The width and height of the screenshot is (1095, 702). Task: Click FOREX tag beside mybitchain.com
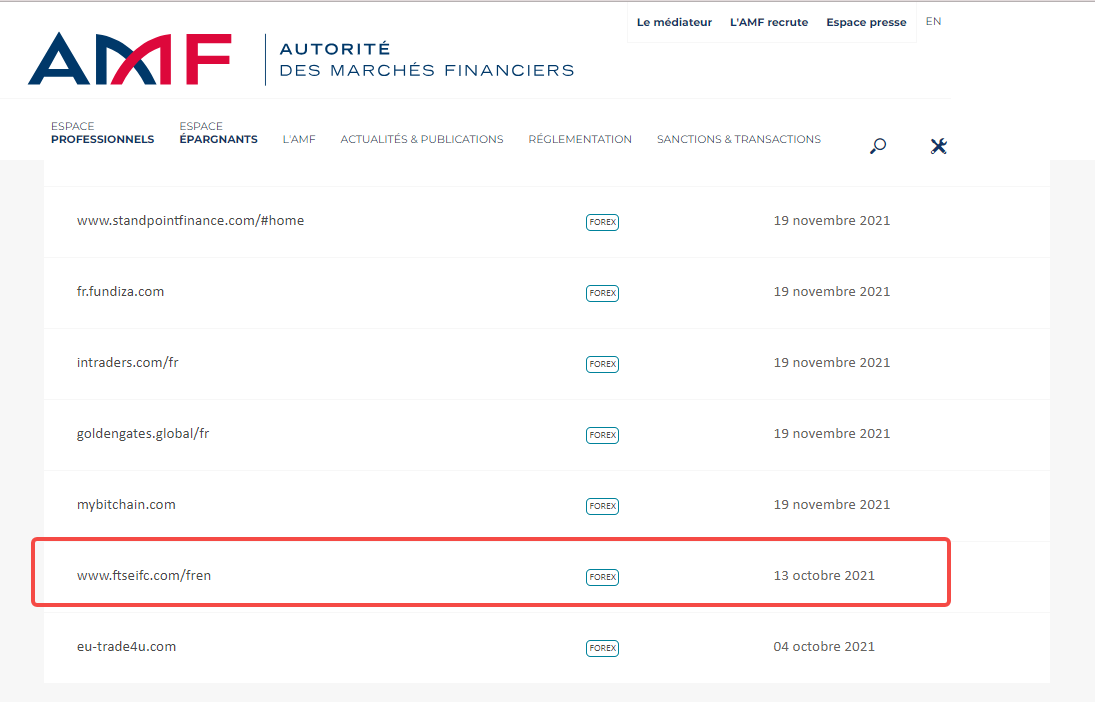pyautogui.click(x=602, y=506)
